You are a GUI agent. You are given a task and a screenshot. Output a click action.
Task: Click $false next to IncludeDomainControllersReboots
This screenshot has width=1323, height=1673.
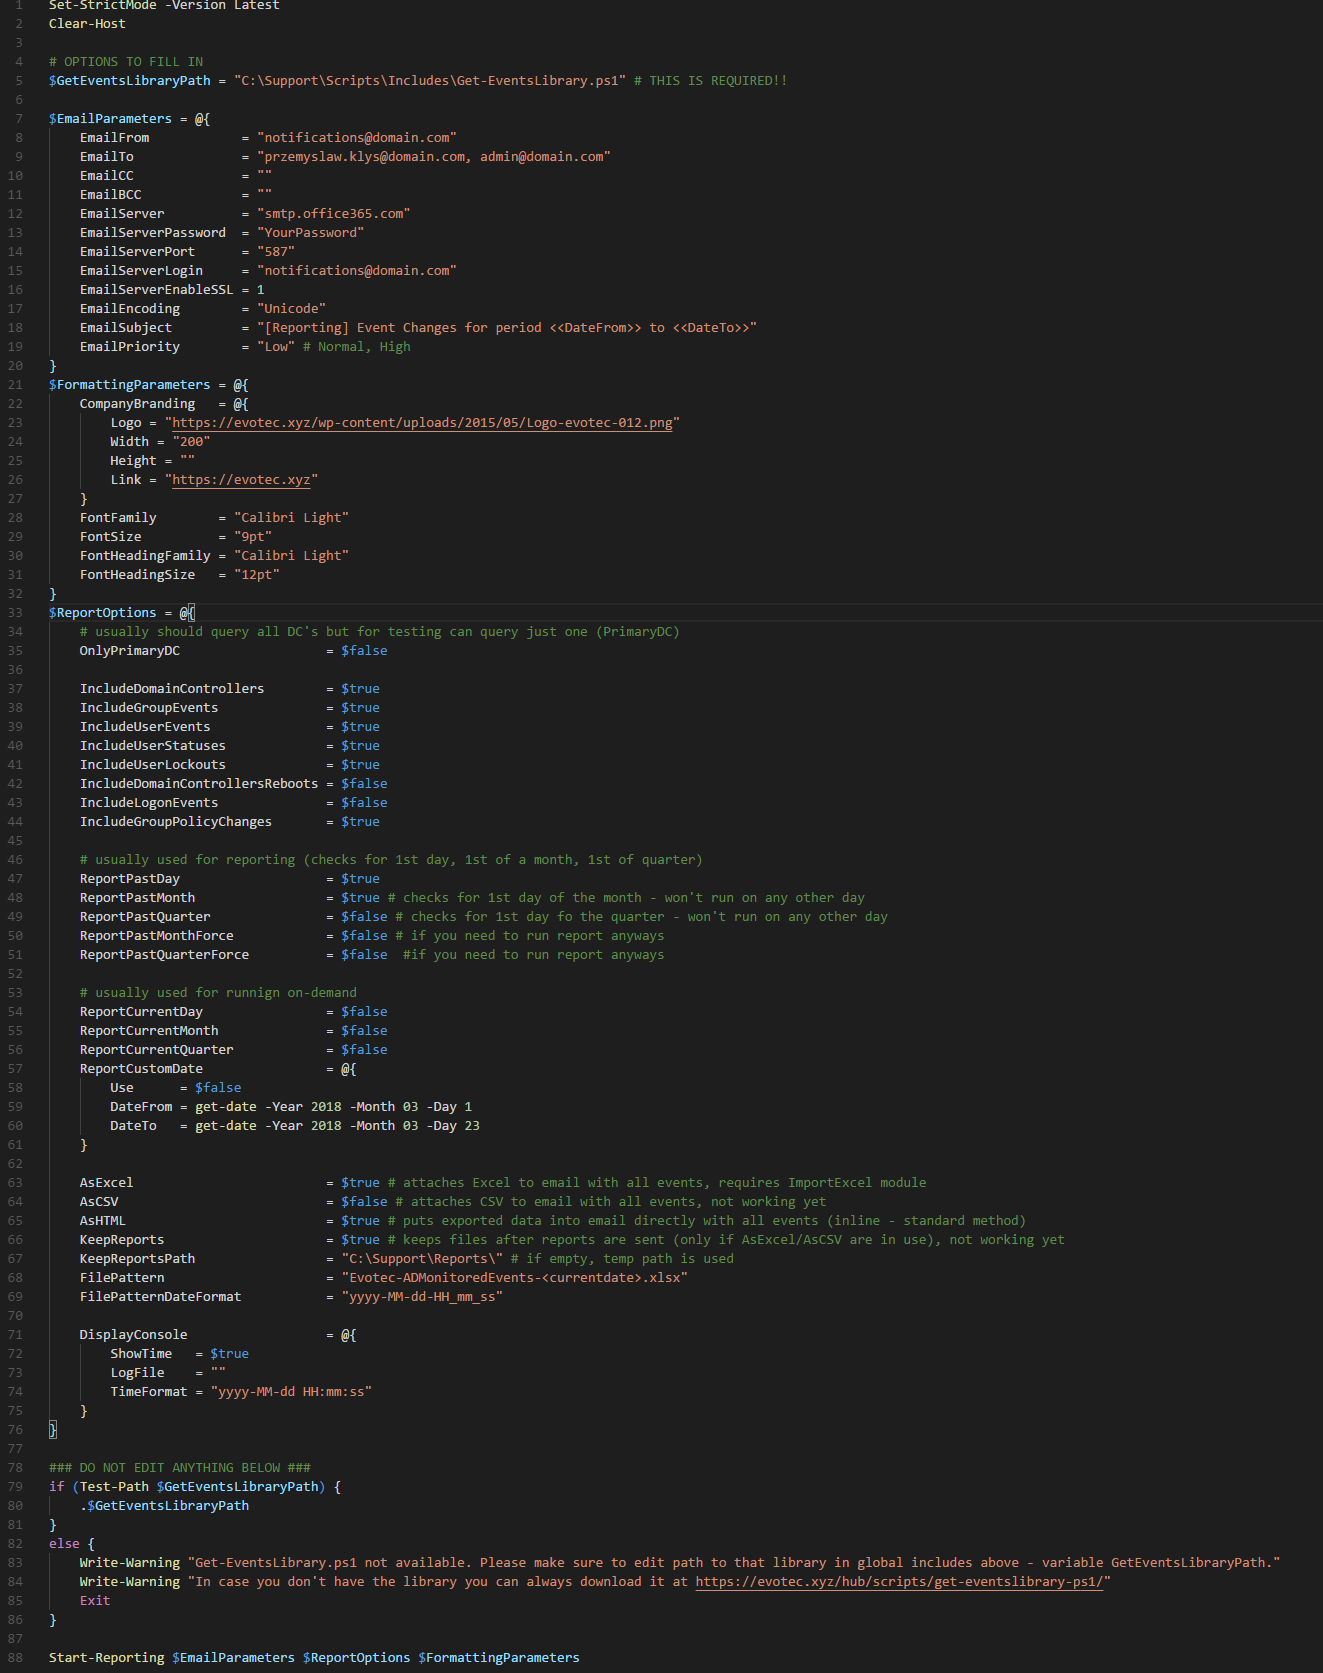click(x=364, y=784)
